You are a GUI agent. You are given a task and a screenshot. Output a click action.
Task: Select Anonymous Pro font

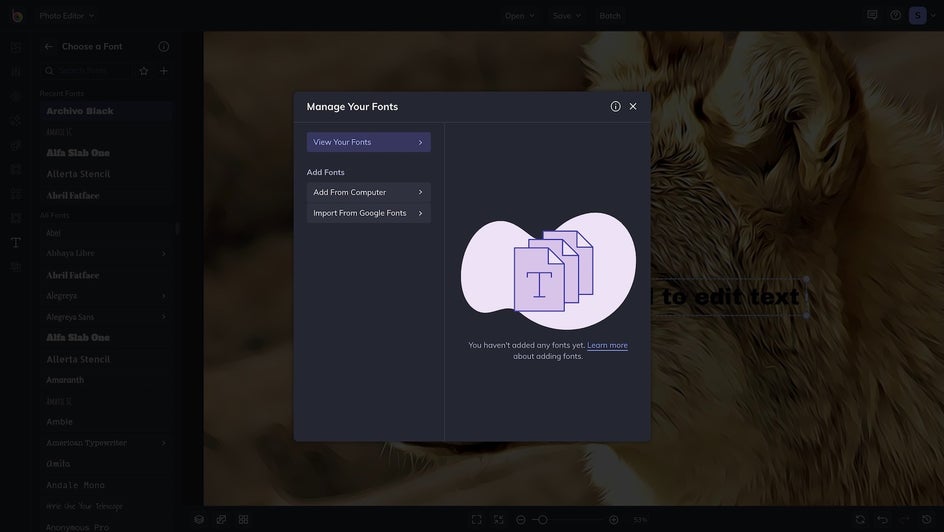pos(106,527)
